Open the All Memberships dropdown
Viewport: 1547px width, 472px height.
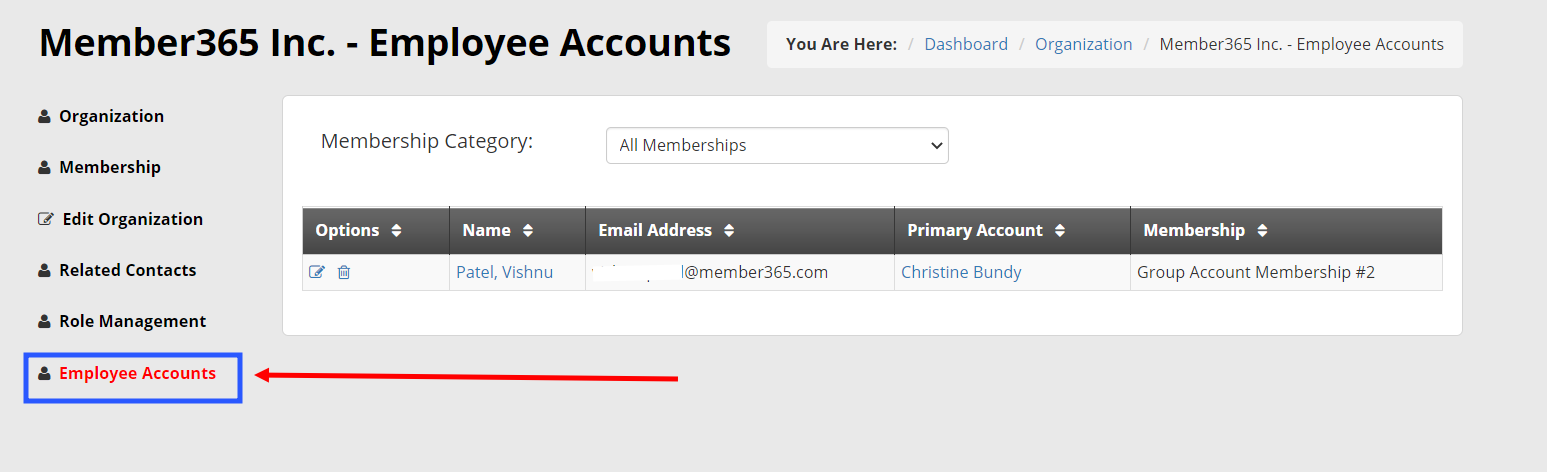[x=777, y=145]
